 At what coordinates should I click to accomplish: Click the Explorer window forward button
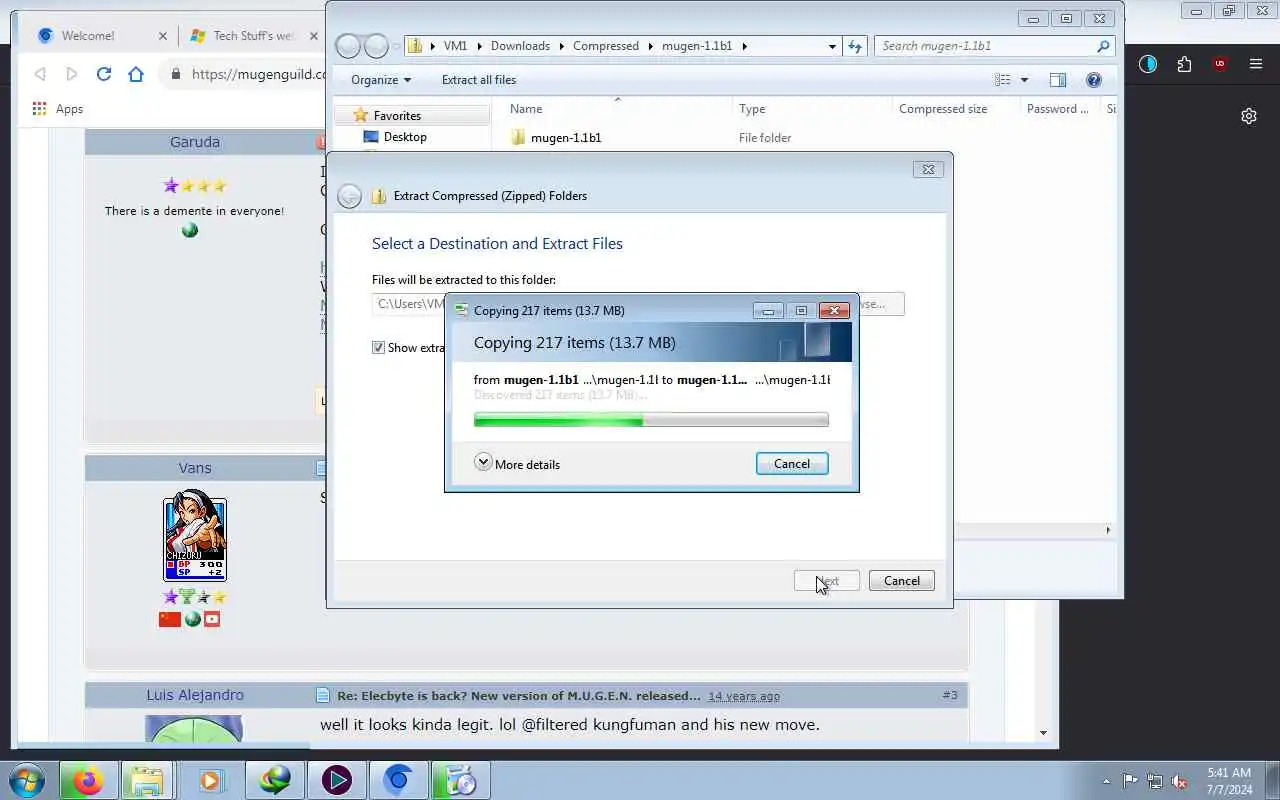(376, 46)
